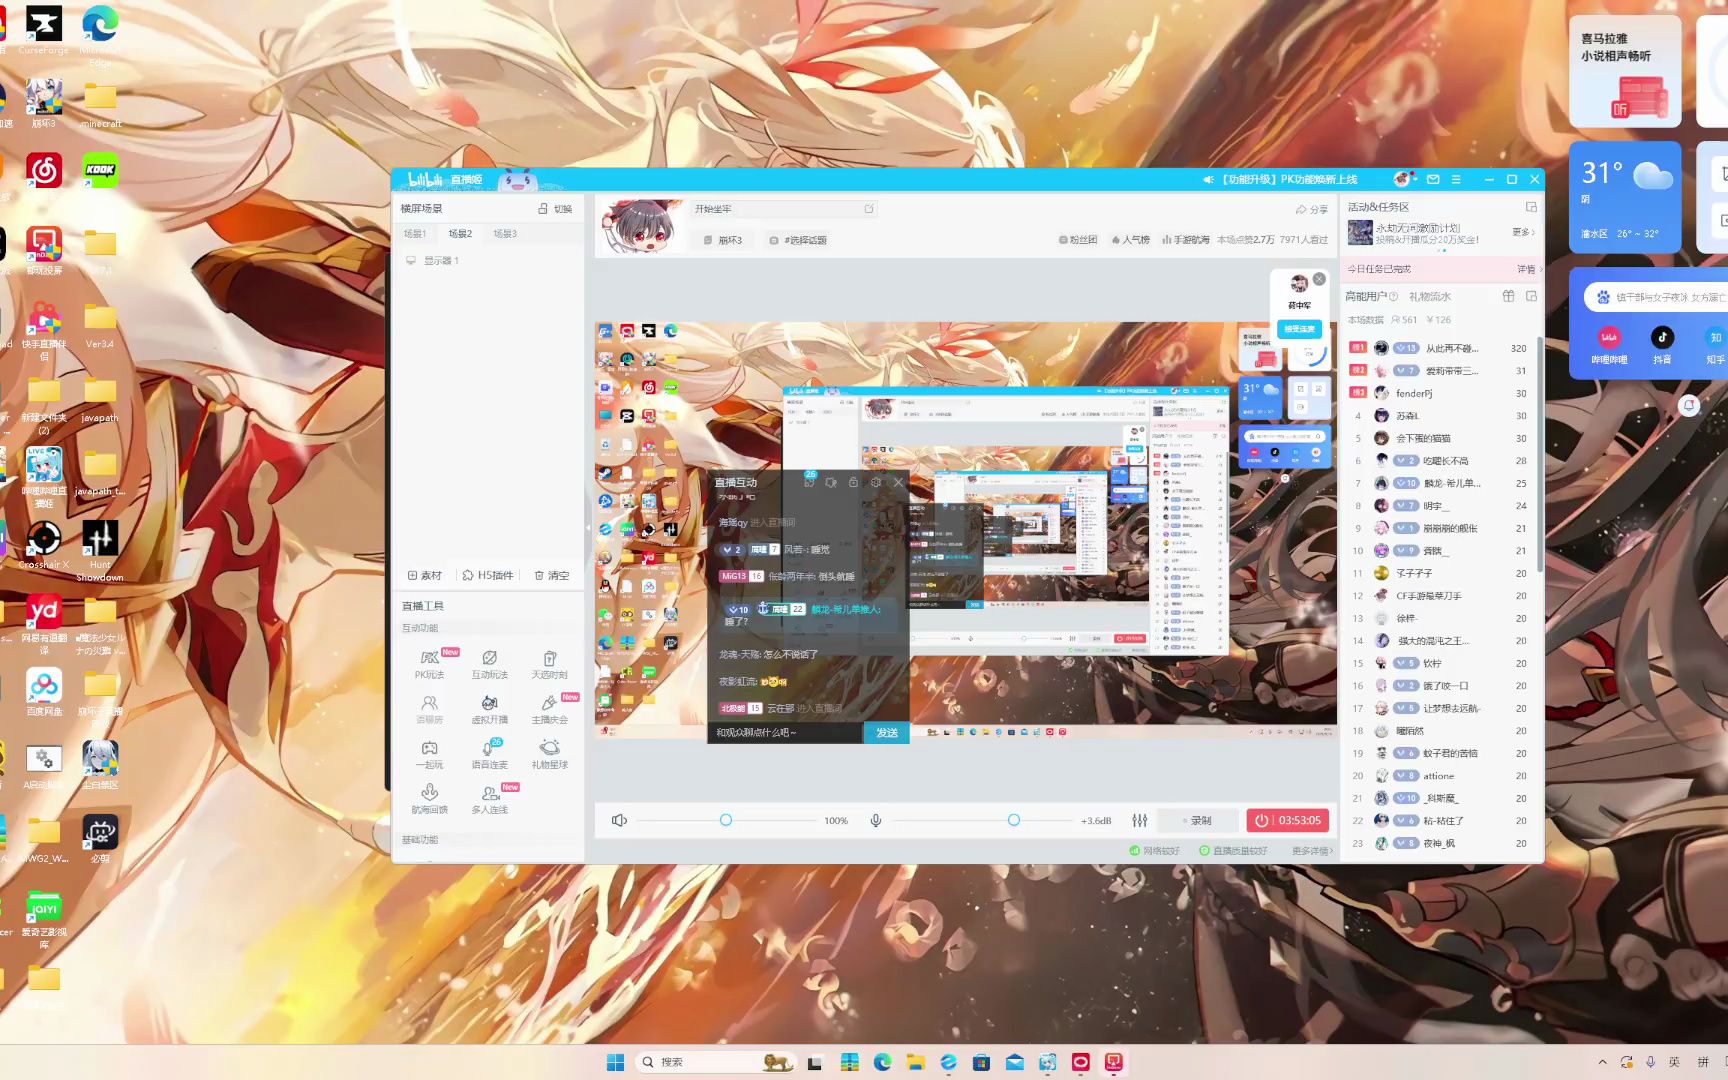Click the gift box icon in 高能用户 panel
This screenshot has width=1728, height=1080.
coord(1508,296)
